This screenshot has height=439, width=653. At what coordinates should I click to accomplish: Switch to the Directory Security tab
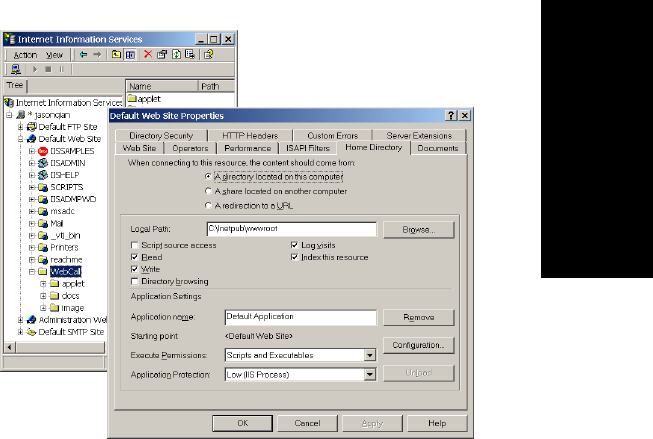tap(161, 136)
